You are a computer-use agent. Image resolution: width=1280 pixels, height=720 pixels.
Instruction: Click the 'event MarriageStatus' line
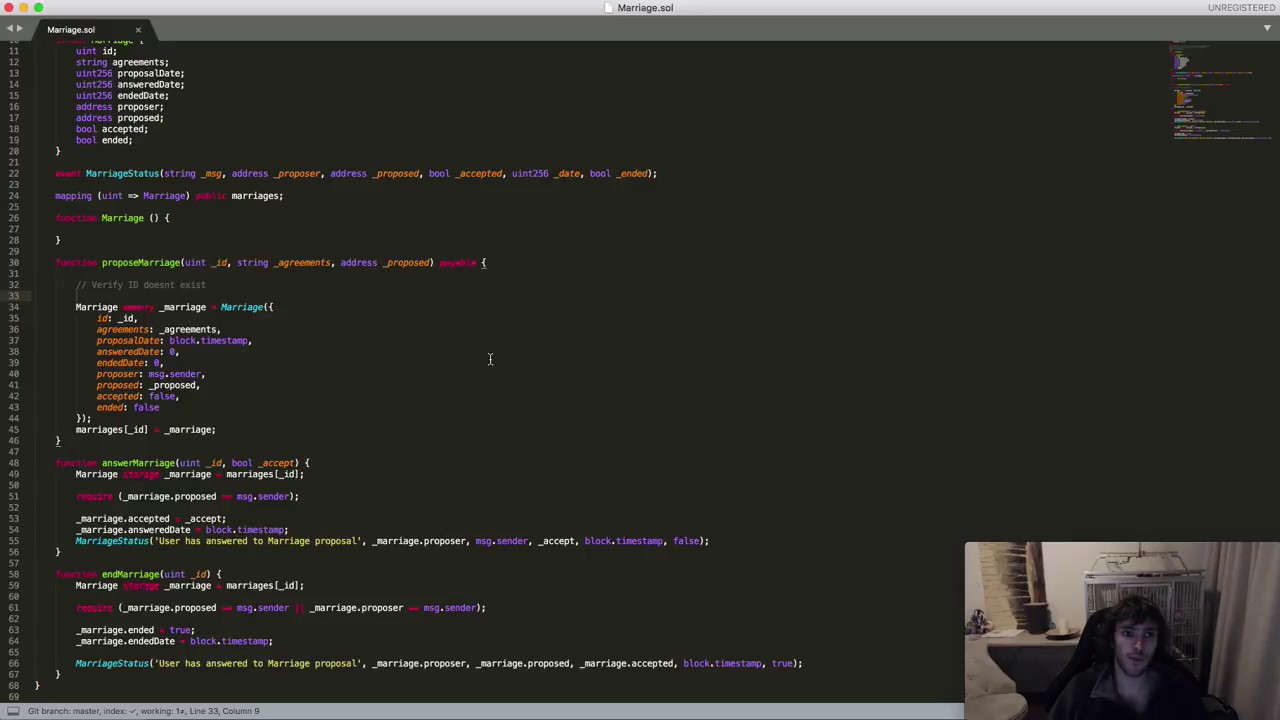(356, 174)
